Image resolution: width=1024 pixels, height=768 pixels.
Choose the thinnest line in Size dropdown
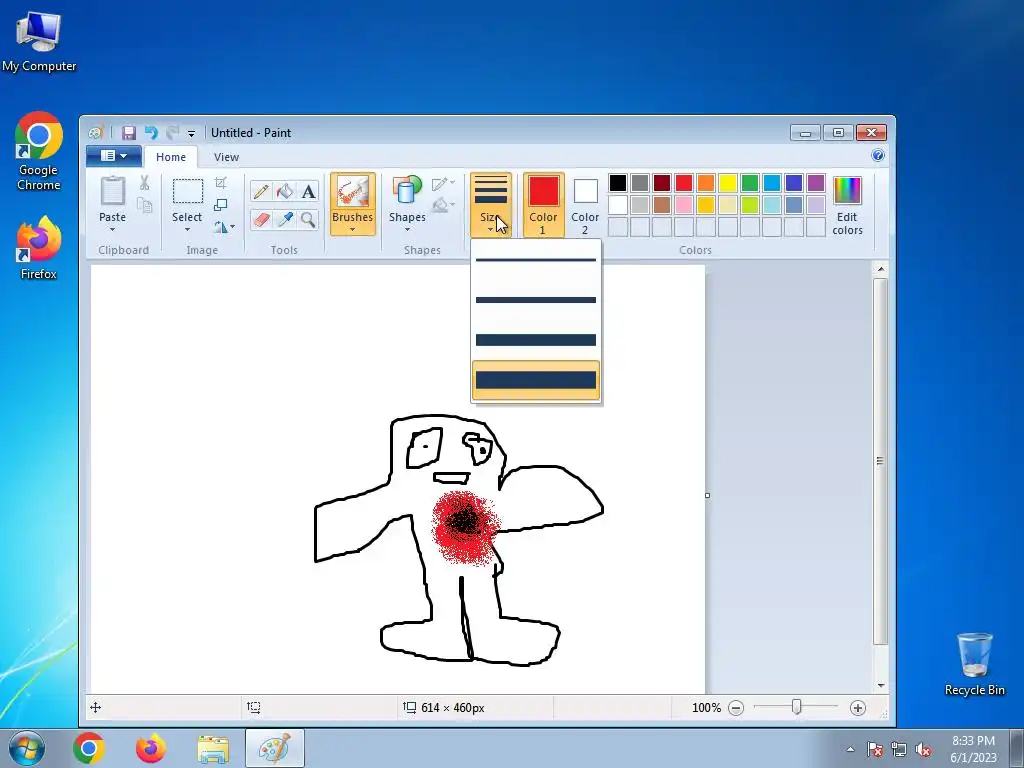[536, 260]
